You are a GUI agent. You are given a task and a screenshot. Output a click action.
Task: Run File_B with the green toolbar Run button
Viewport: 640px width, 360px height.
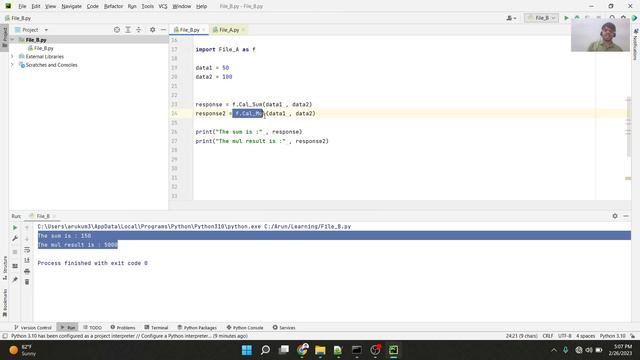566,18
